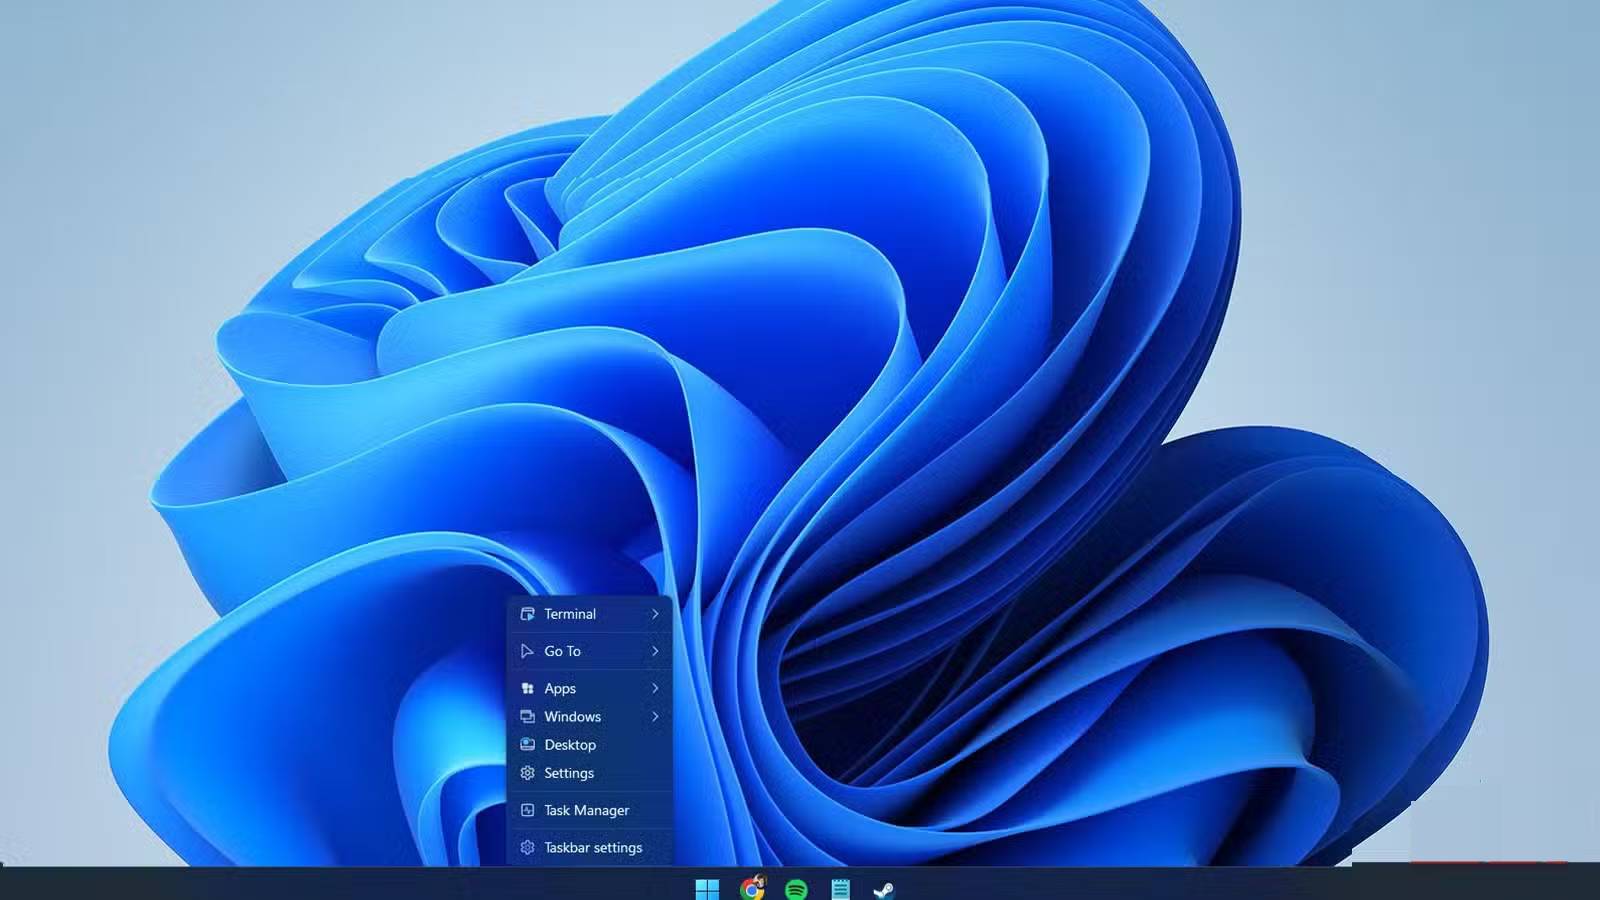Select the Windows entry in the menu
This screenshot has height=900, width=1600.
572,716
